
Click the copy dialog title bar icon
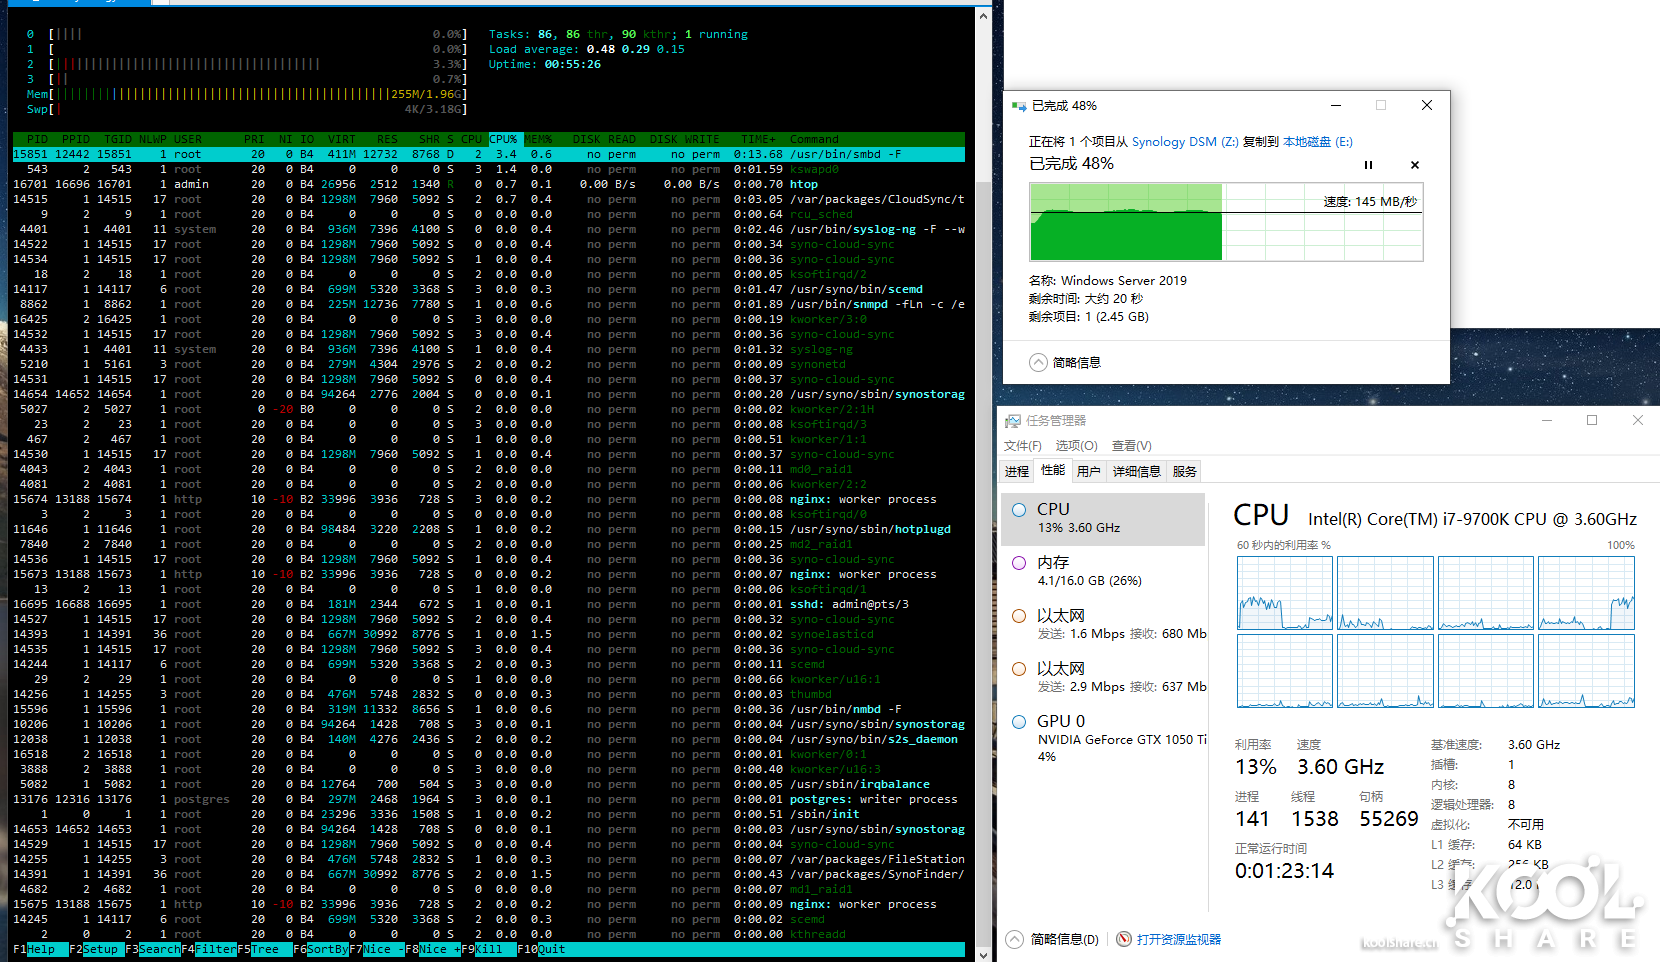coord(1019,106)
